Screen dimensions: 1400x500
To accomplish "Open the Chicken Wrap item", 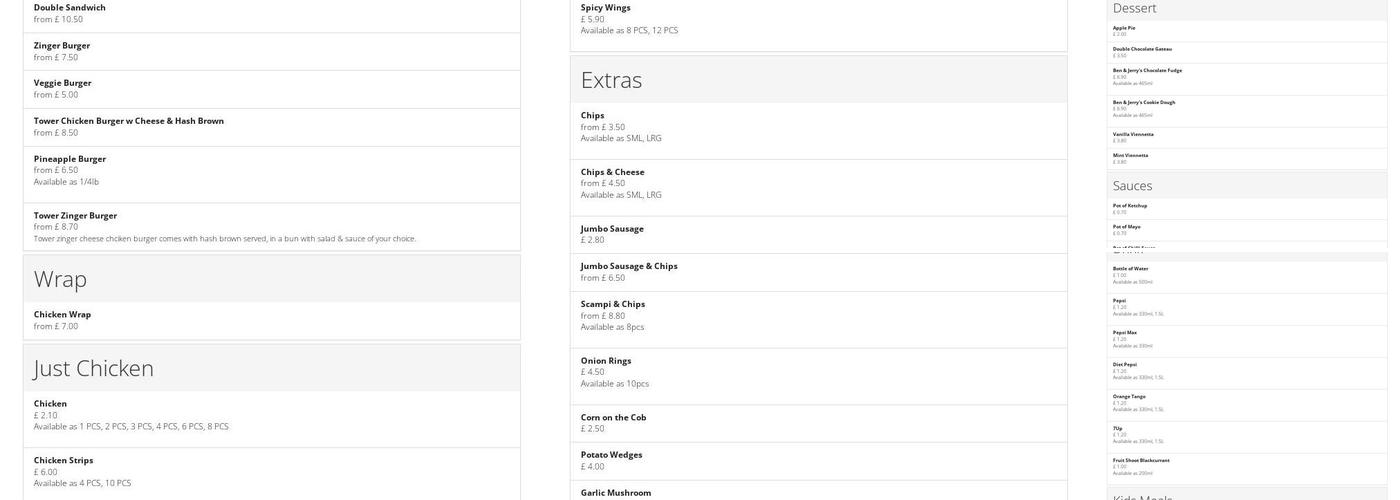I will 63,315.
